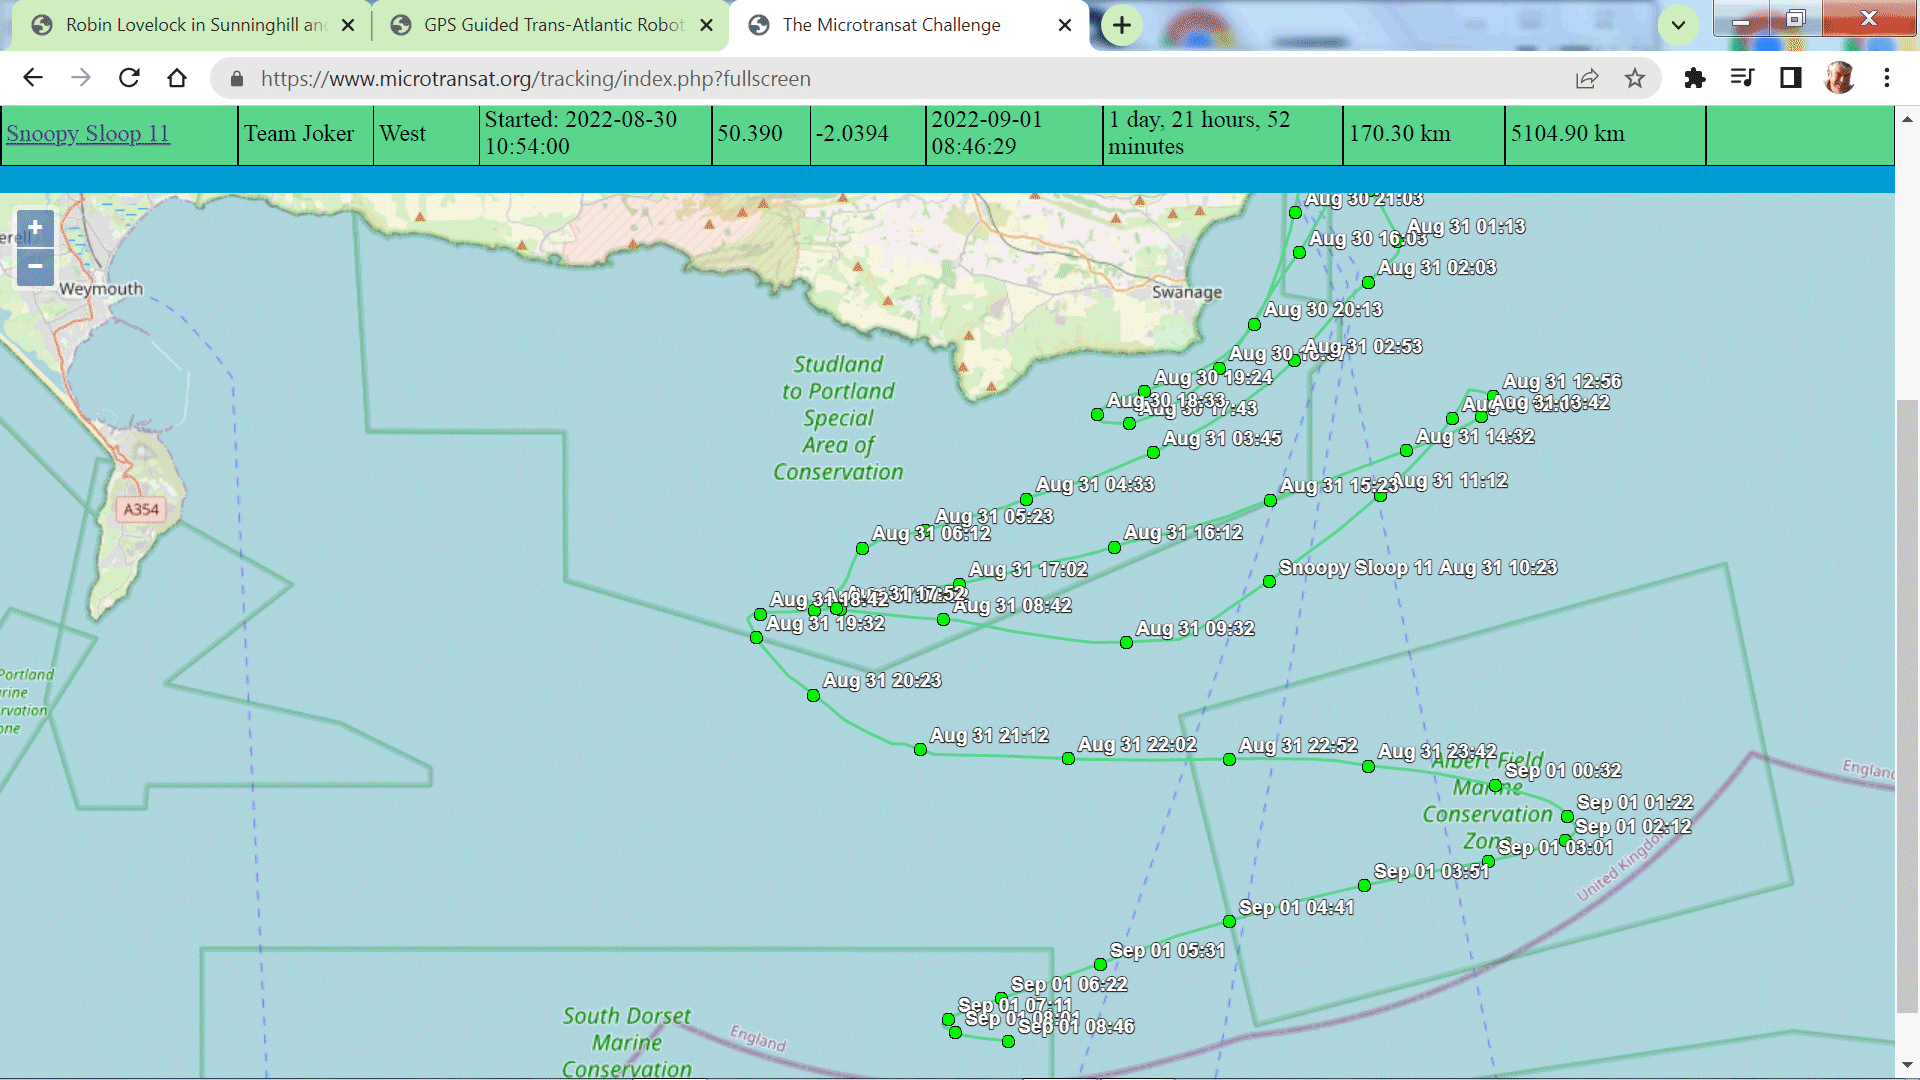Image resolution: width=1920 pixels, height=1080 pixels.
Task: Switch to Robin Lovelock in Sunninghill tab
Action: coord(195,25)
